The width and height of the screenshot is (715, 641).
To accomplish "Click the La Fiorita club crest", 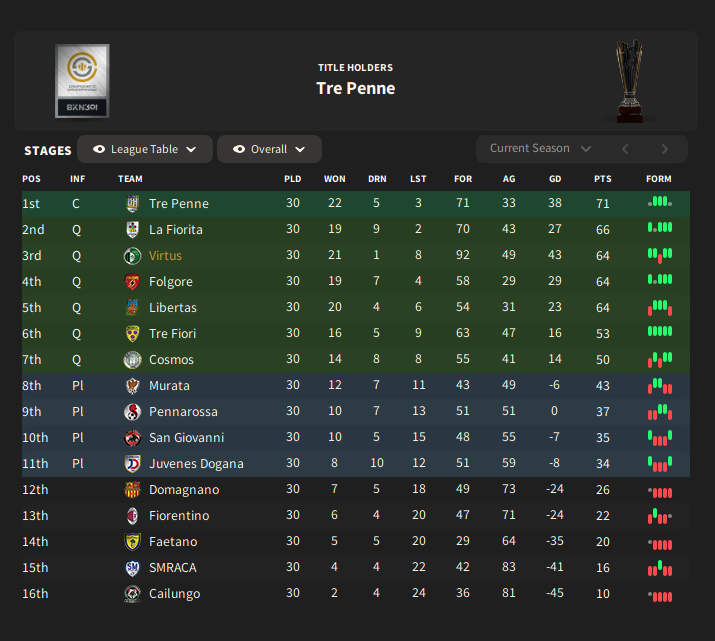I will (x=132, y=230).
